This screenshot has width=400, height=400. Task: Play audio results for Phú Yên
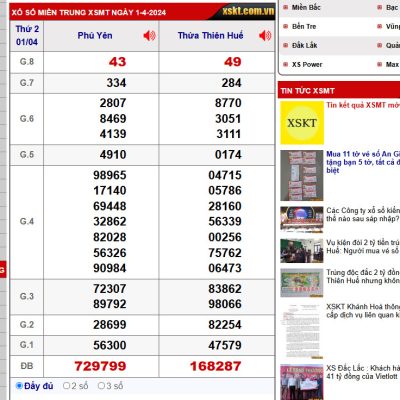click(x=149, y=36)
